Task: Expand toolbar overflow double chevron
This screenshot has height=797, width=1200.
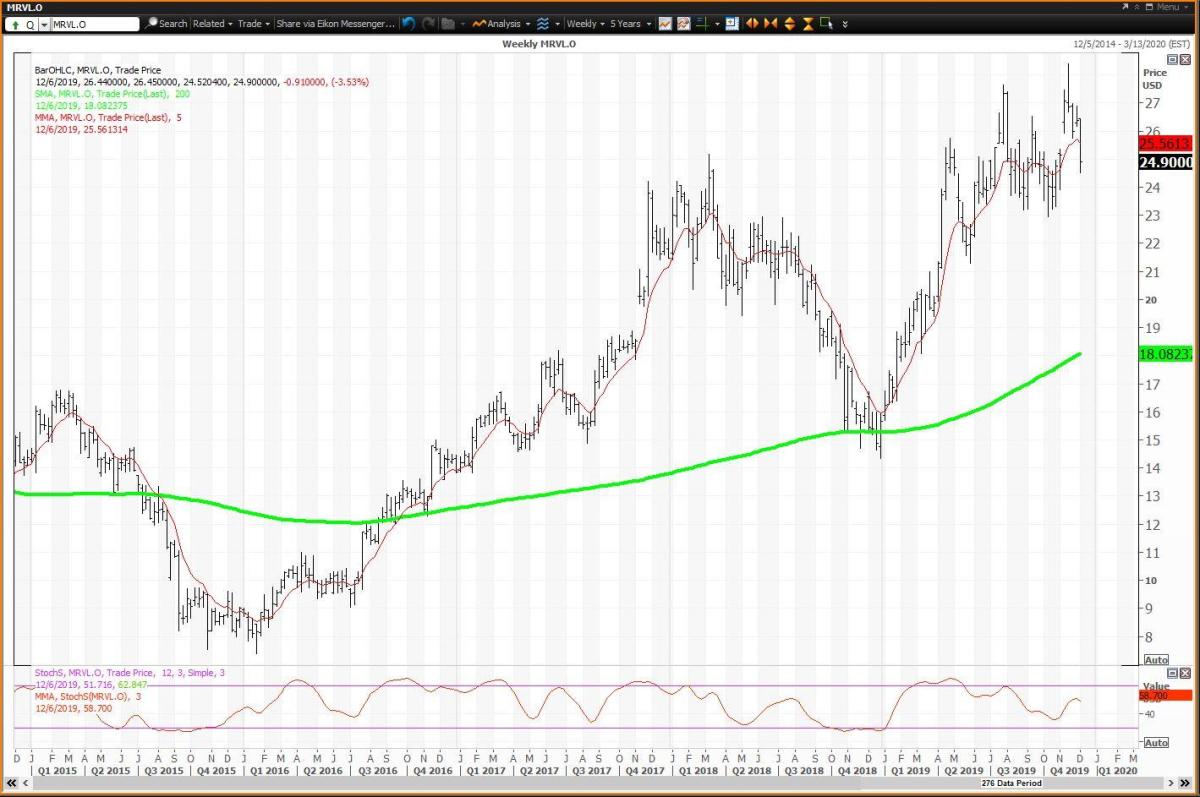Action: (845, 24)
